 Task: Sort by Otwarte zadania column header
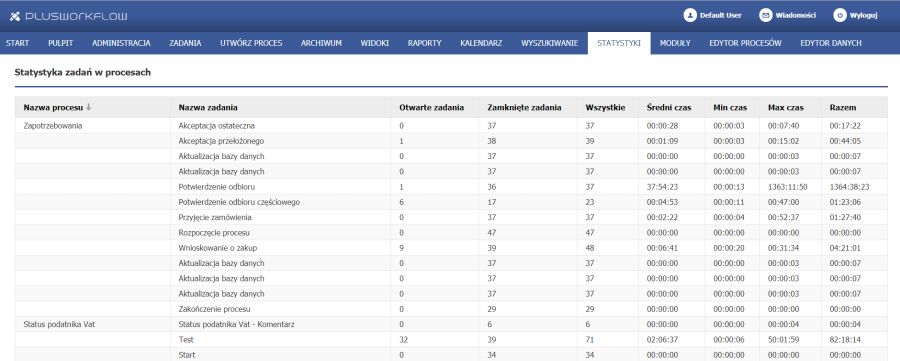click(432, 107)
